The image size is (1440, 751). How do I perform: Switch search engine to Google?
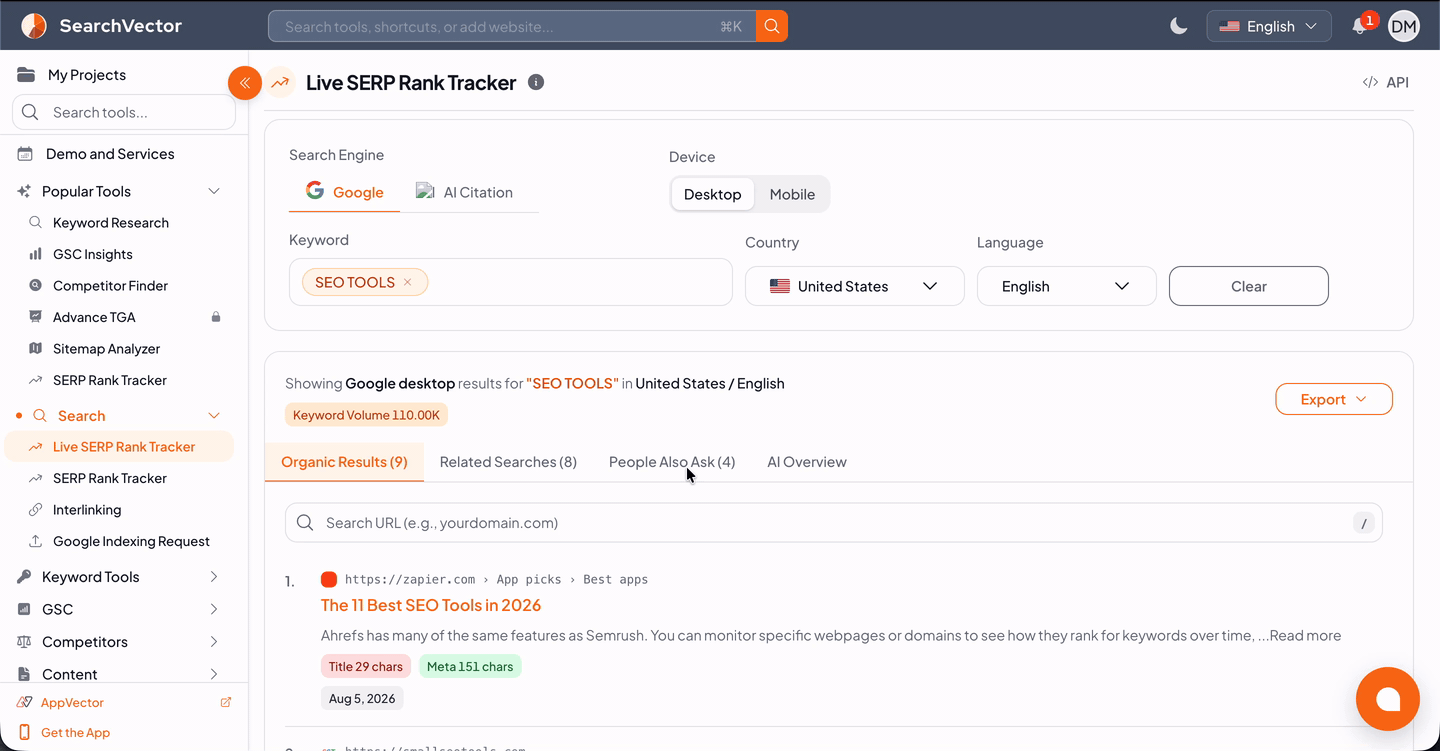344,192
